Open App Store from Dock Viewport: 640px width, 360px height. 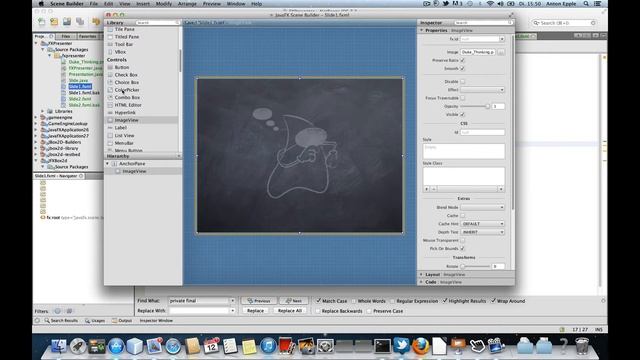click(116, 346)
